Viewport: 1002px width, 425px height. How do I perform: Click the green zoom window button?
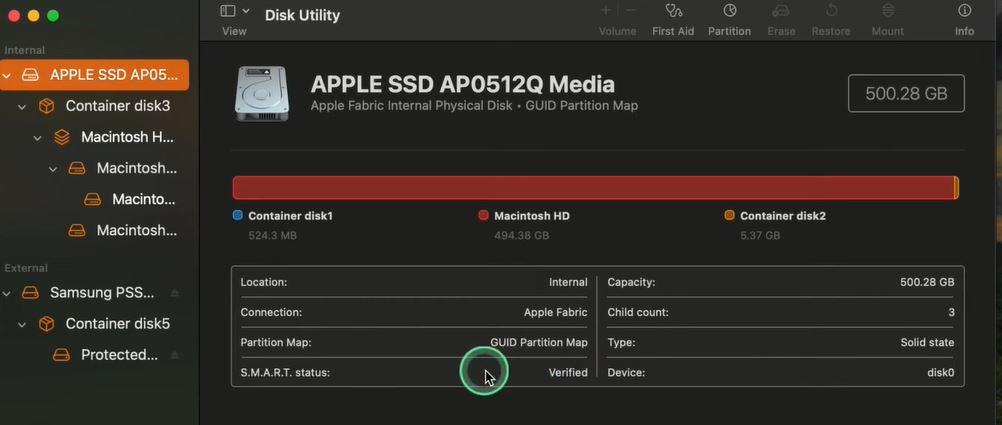point(53,16)
